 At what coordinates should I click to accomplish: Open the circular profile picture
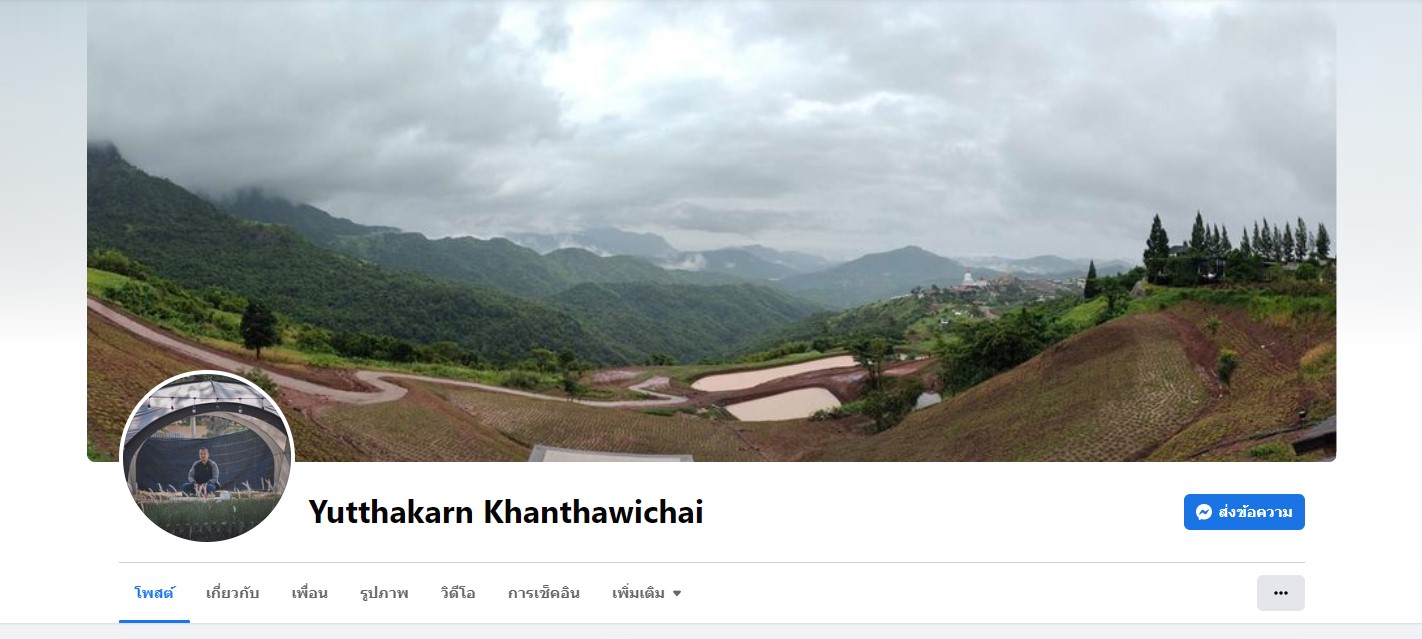pos(207,457)
